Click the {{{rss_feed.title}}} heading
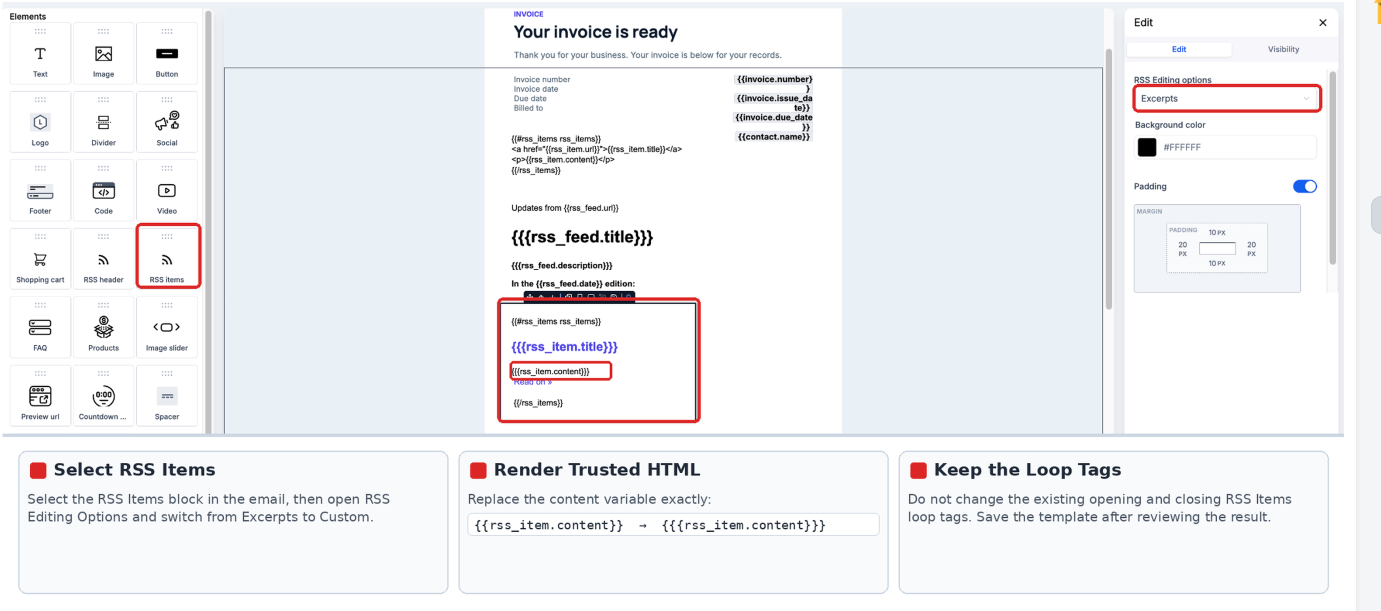The height and width of the screenshot is (611, 1381). [583, 237]
